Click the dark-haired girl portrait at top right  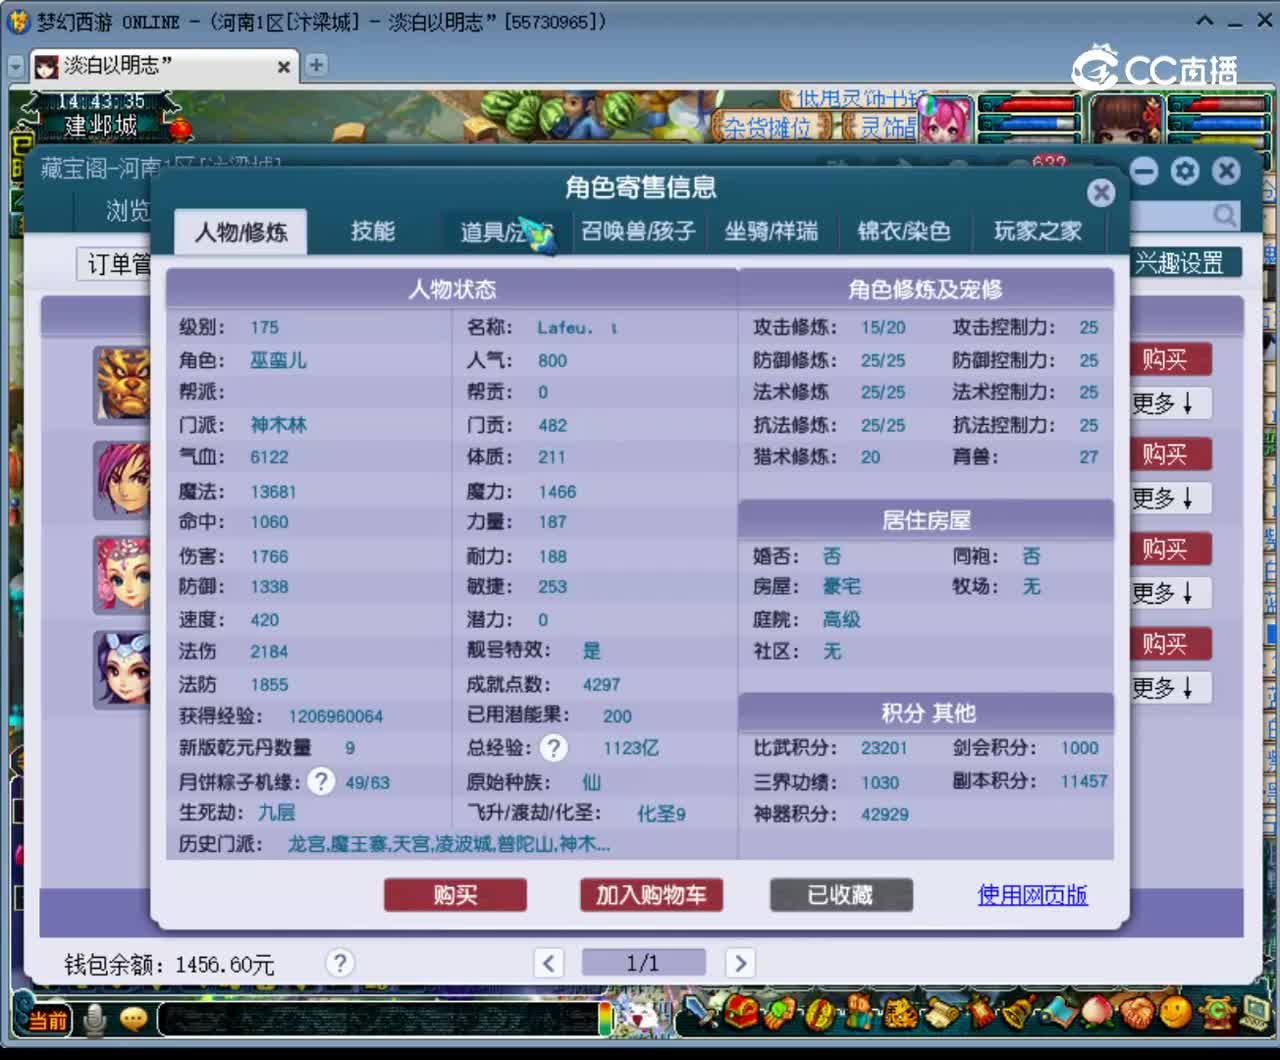click(x=1126, y=119)
